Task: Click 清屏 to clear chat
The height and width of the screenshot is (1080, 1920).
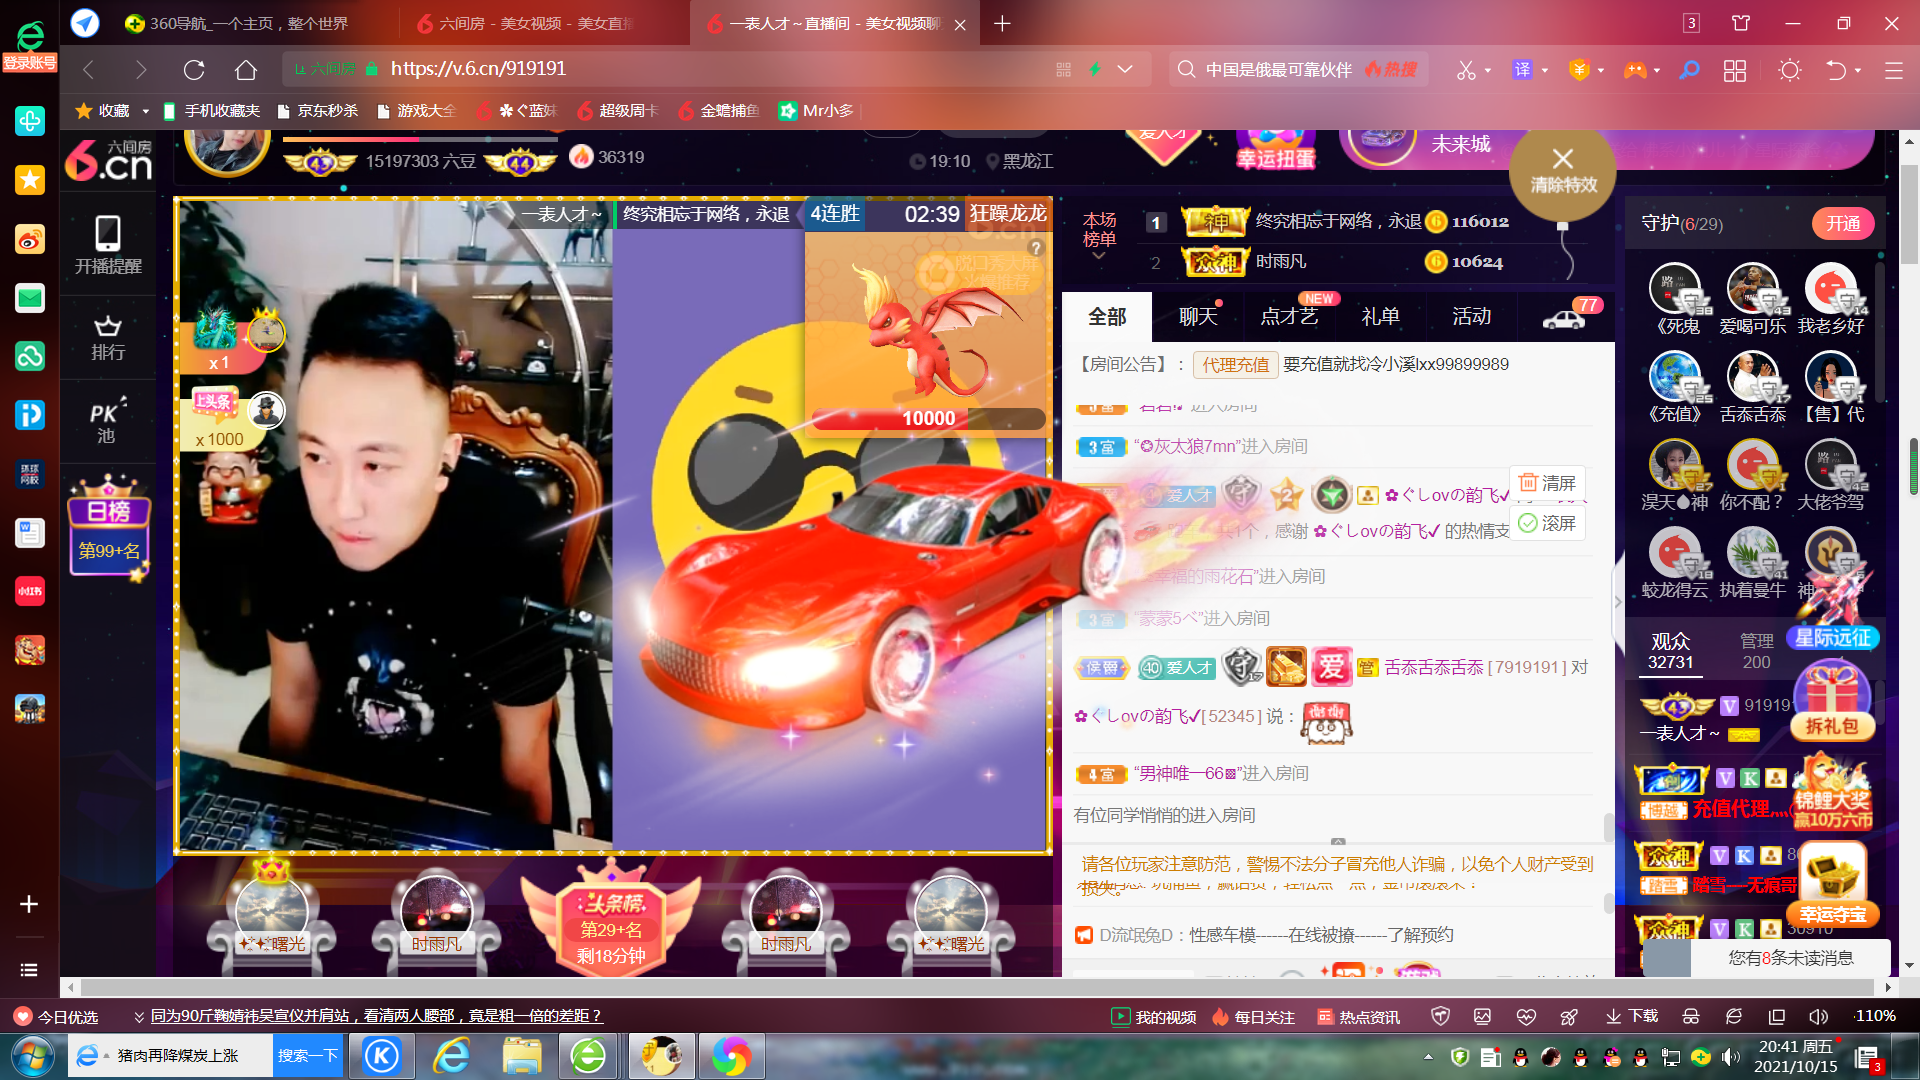Action: pyautogui.click(x=1547, y=483)
